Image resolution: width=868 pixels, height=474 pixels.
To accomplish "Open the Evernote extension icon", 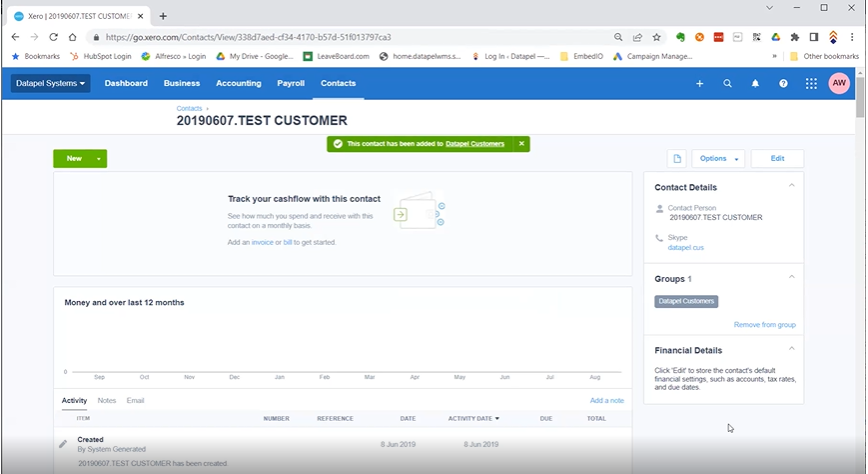I will (680, 37).
